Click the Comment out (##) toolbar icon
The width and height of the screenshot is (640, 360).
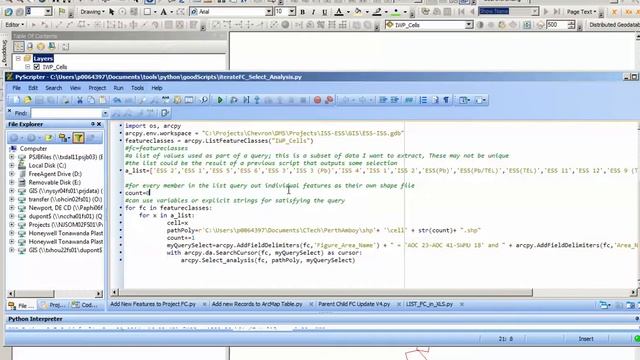pyautogui.click(x=409, y=100)
